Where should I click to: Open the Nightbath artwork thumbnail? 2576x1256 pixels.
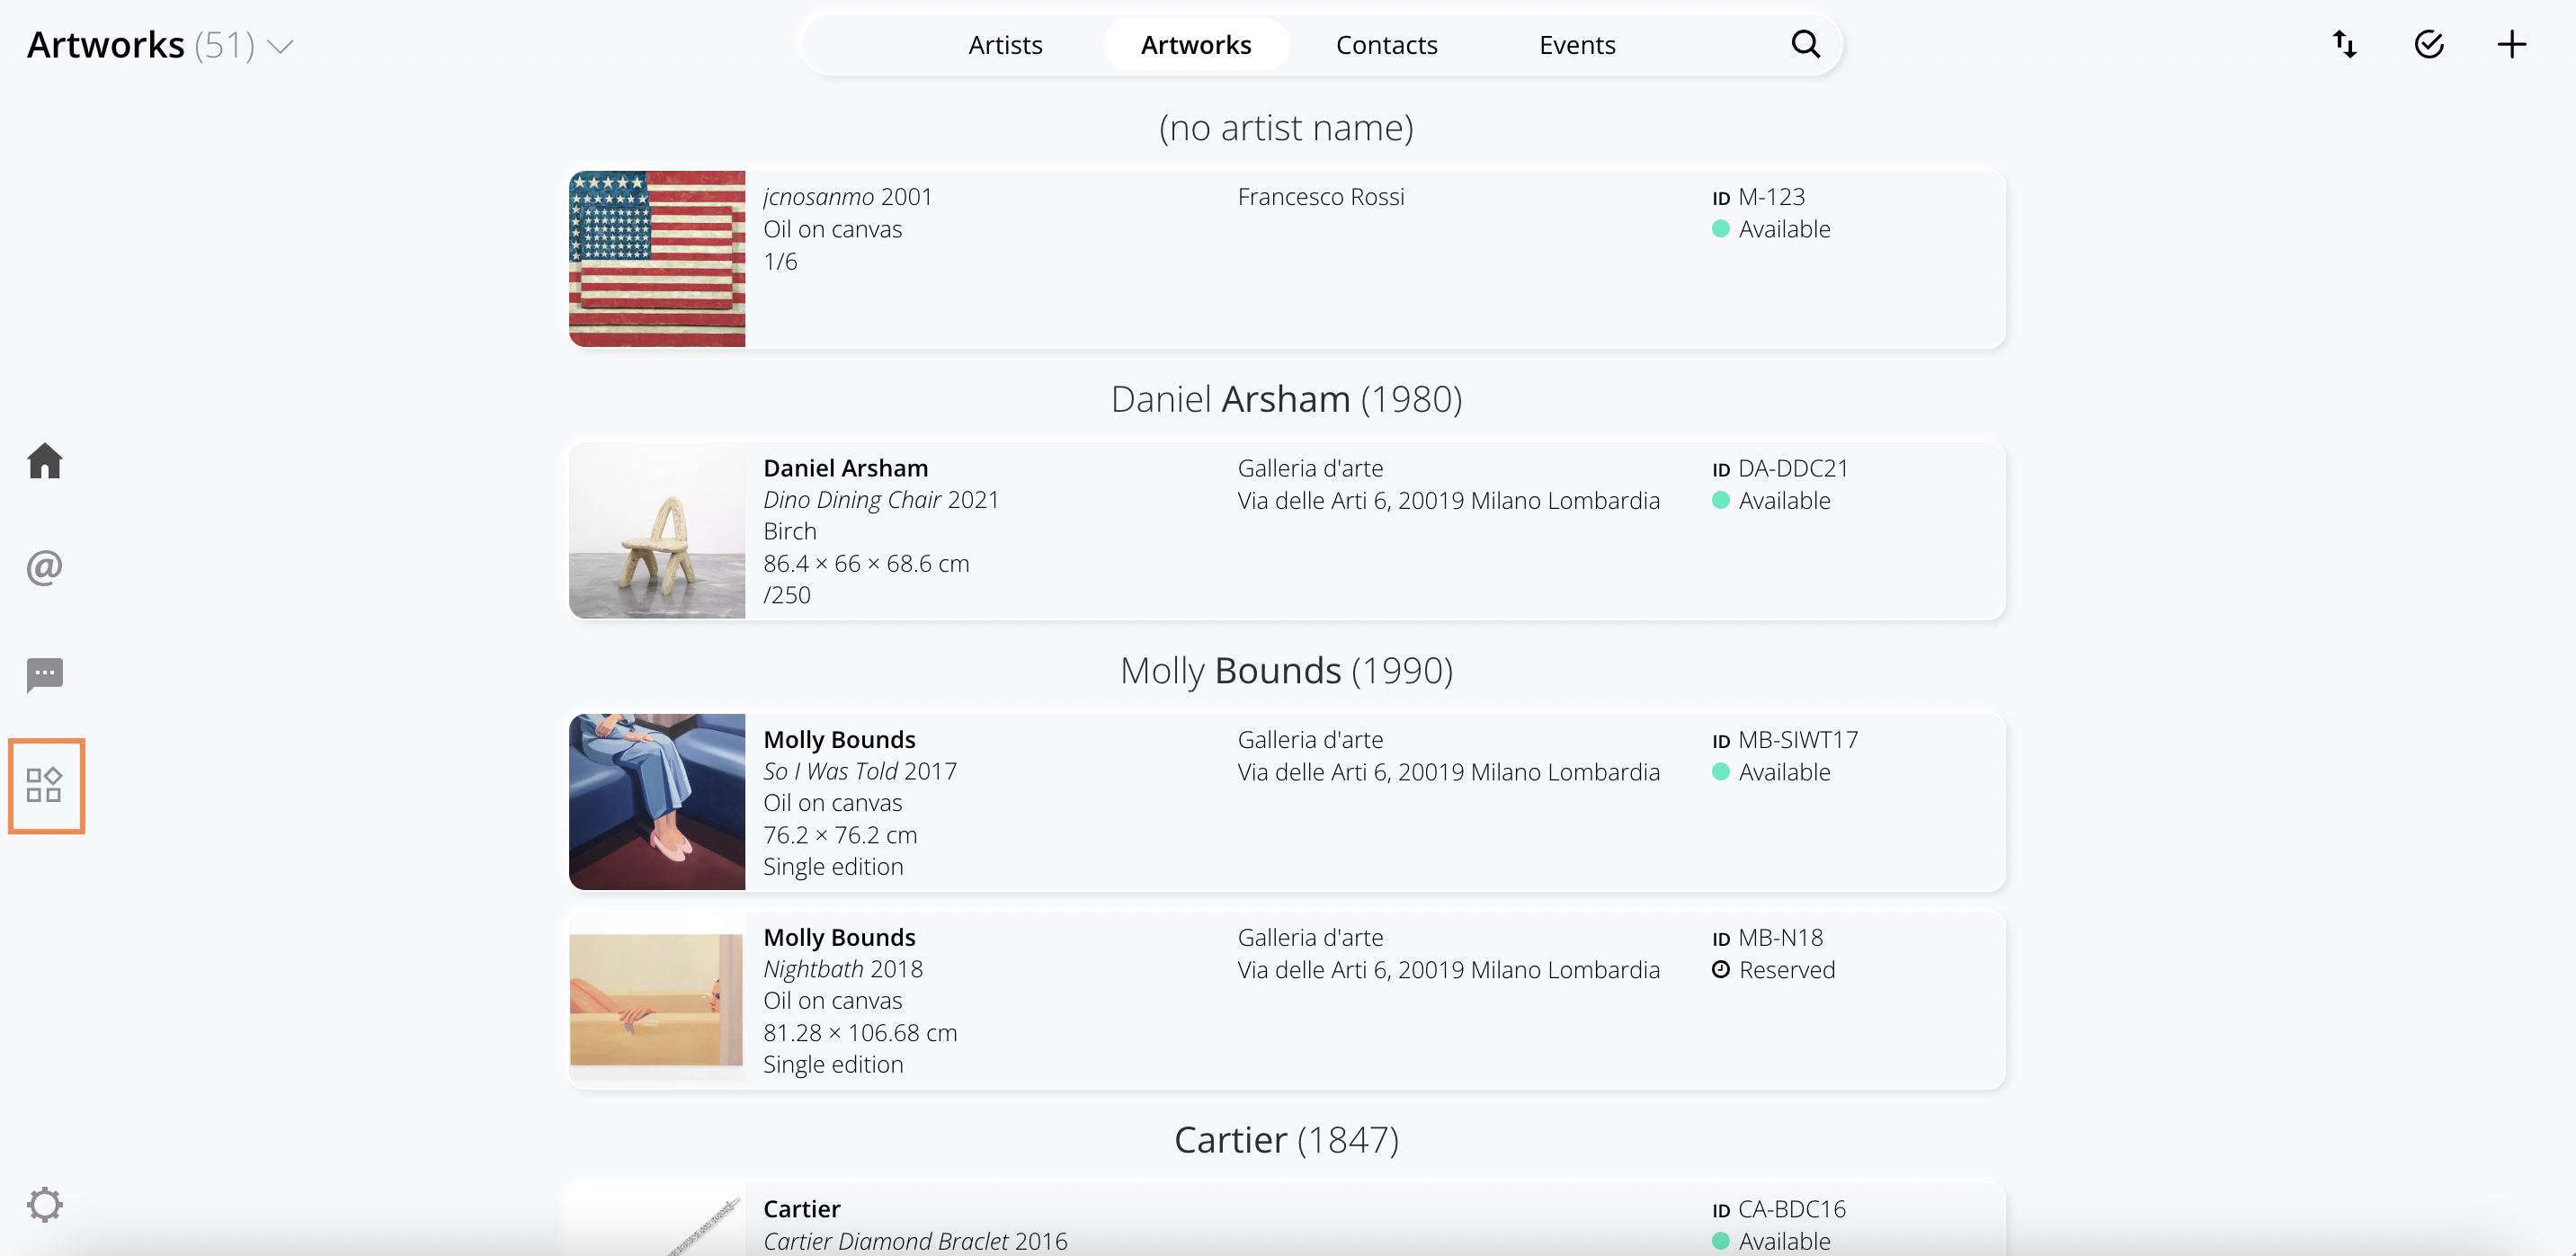[657, 1000]
